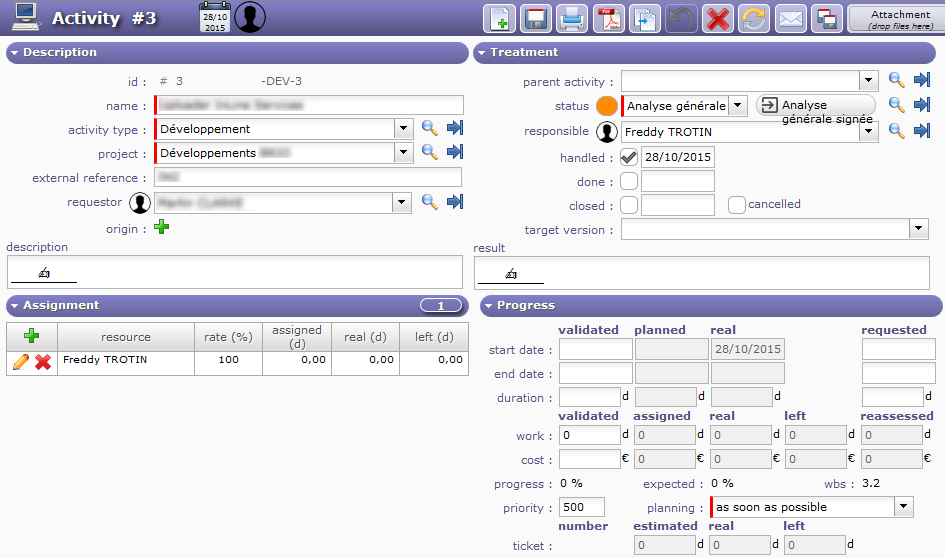Click the priority input field

tap(582, 507)
